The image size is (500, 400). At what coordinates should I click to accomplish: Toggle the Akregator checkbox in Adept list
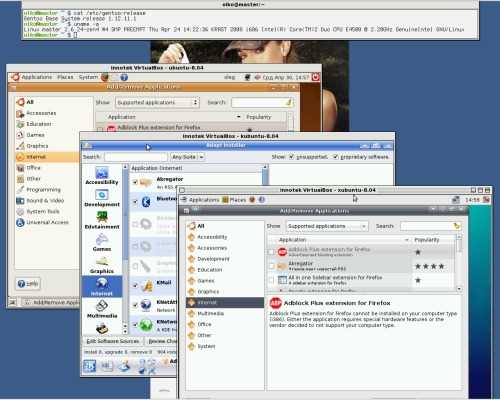tap(135, 182)
